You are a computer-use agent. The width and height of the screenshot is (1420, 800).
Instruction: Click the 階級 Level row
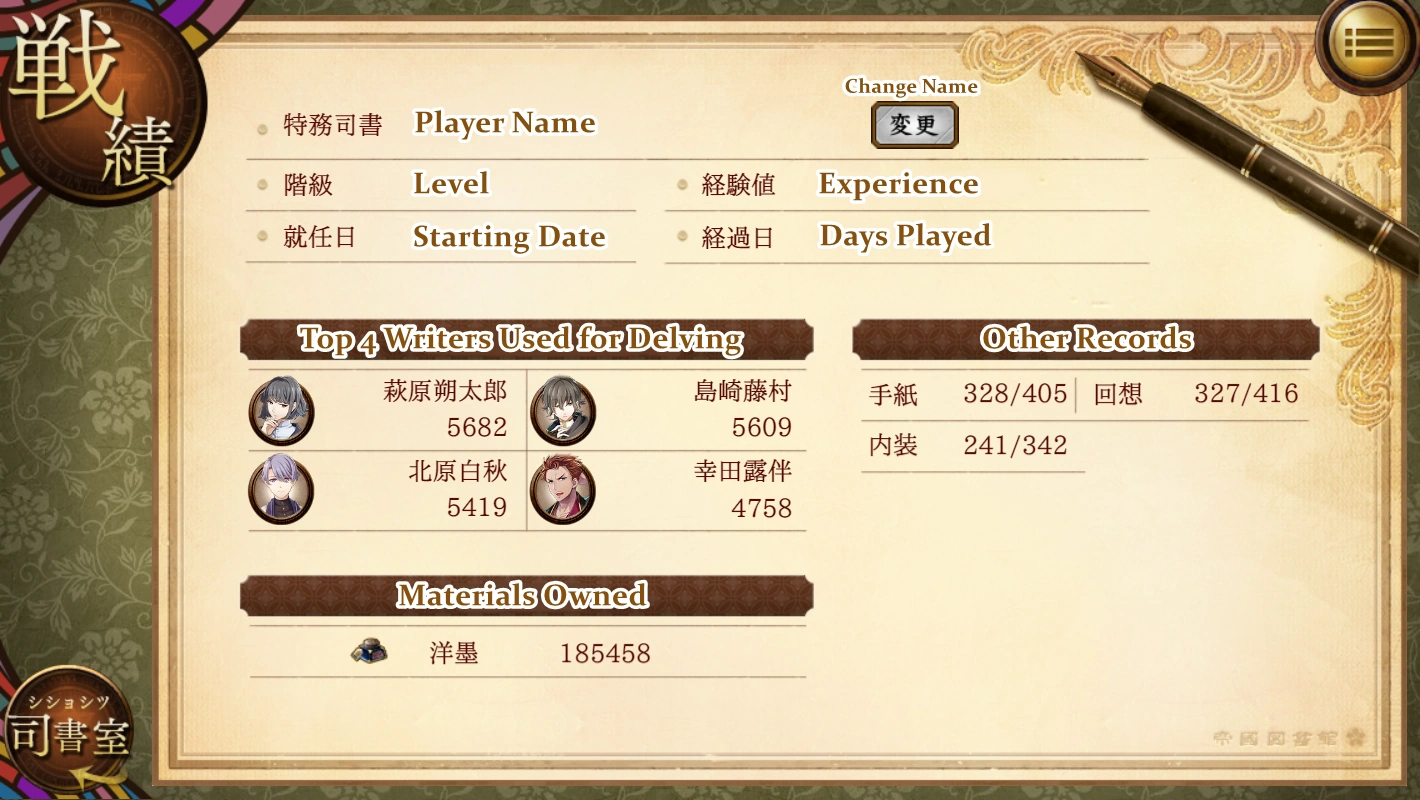coord(441,185)
